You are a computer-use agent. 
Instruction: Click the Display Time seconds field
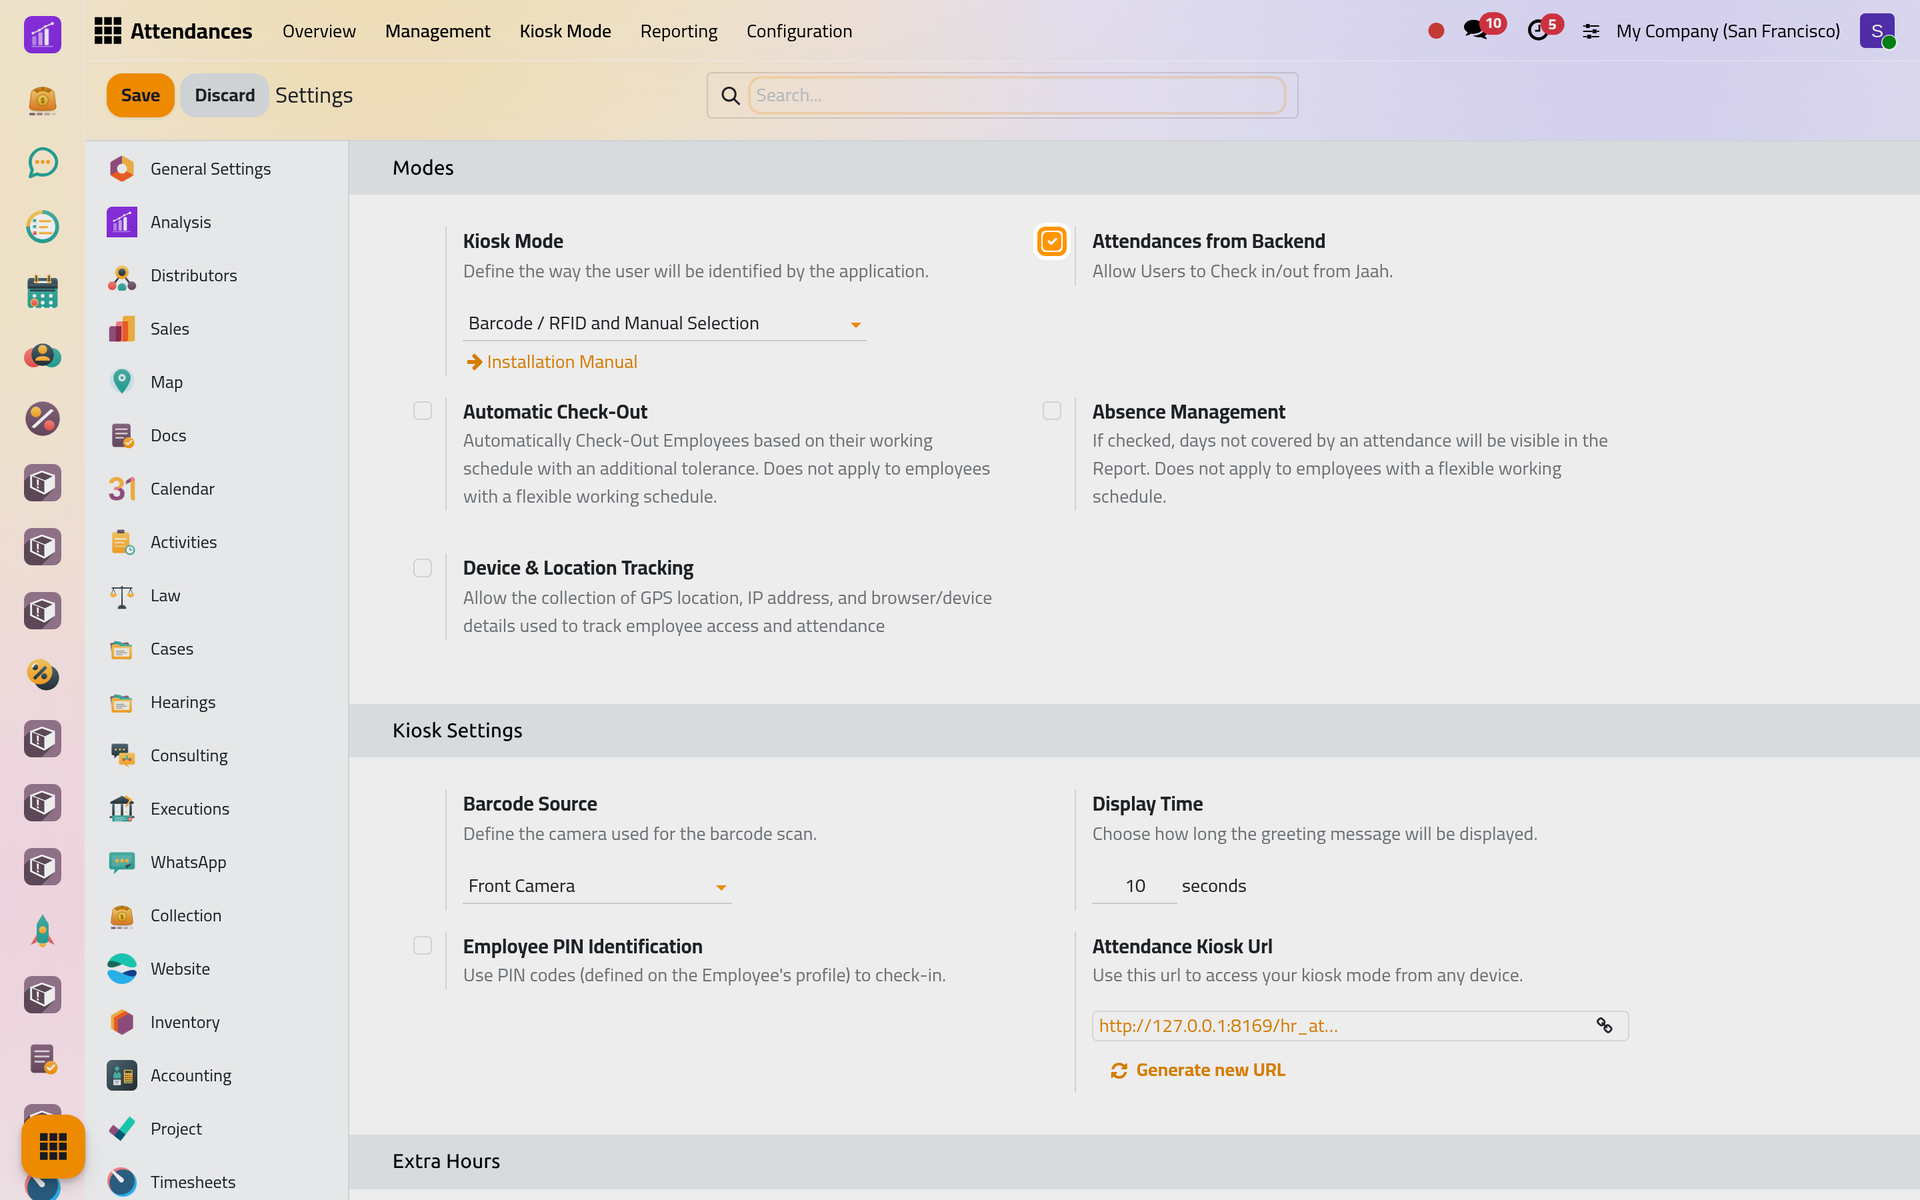(1134, 887)
